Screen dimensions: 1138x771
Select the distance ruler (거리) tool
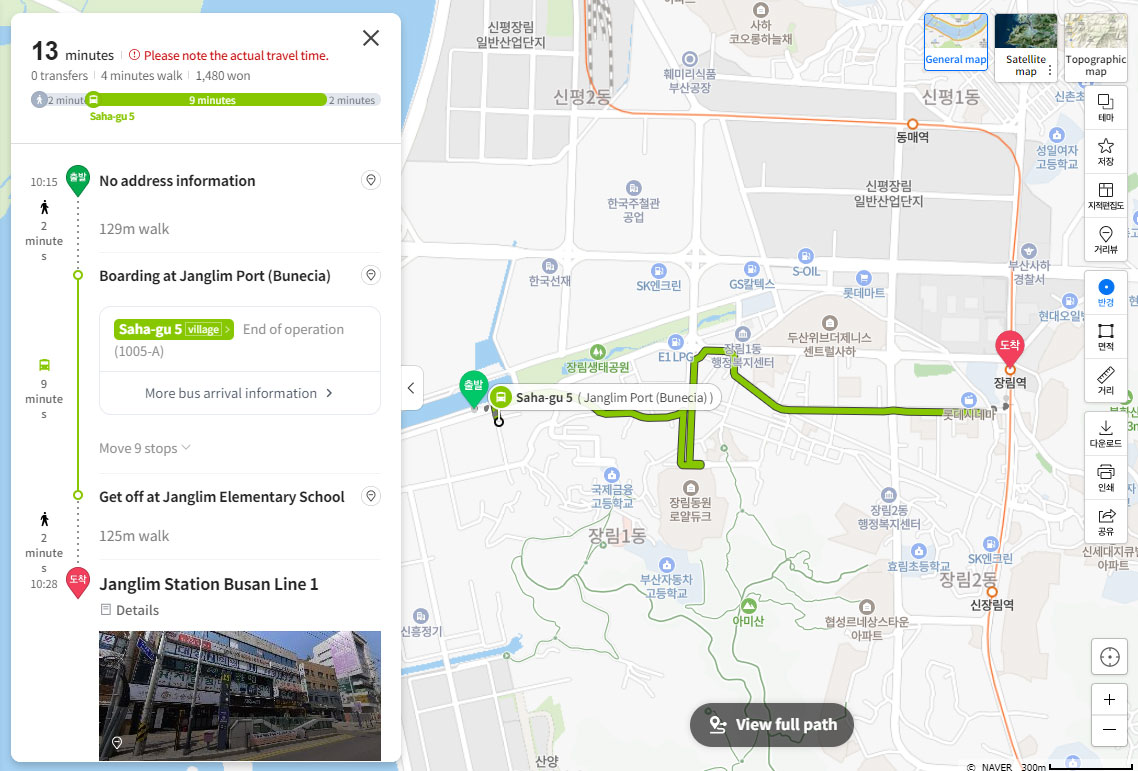click(1105, 380)
